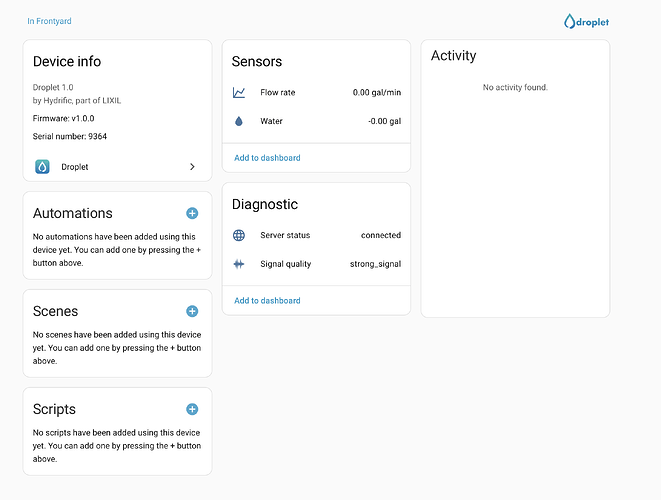Open the Server status connected row

[x=316, y=236]
